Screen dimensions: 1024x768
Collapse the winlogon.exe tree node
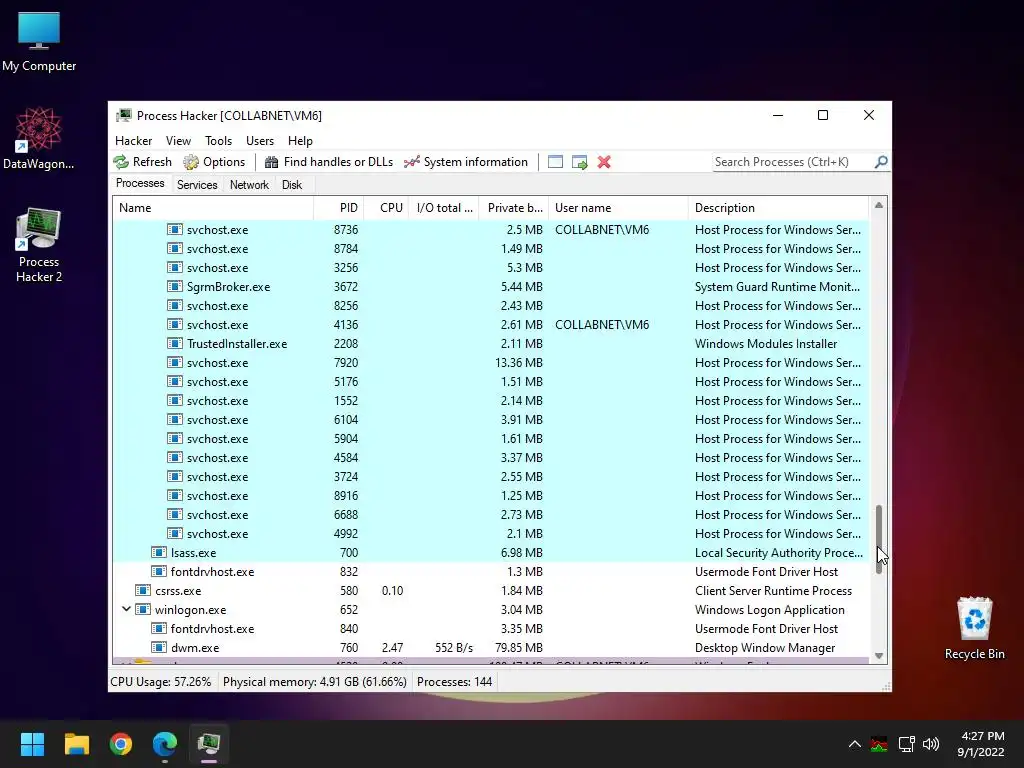coord(126,609)
